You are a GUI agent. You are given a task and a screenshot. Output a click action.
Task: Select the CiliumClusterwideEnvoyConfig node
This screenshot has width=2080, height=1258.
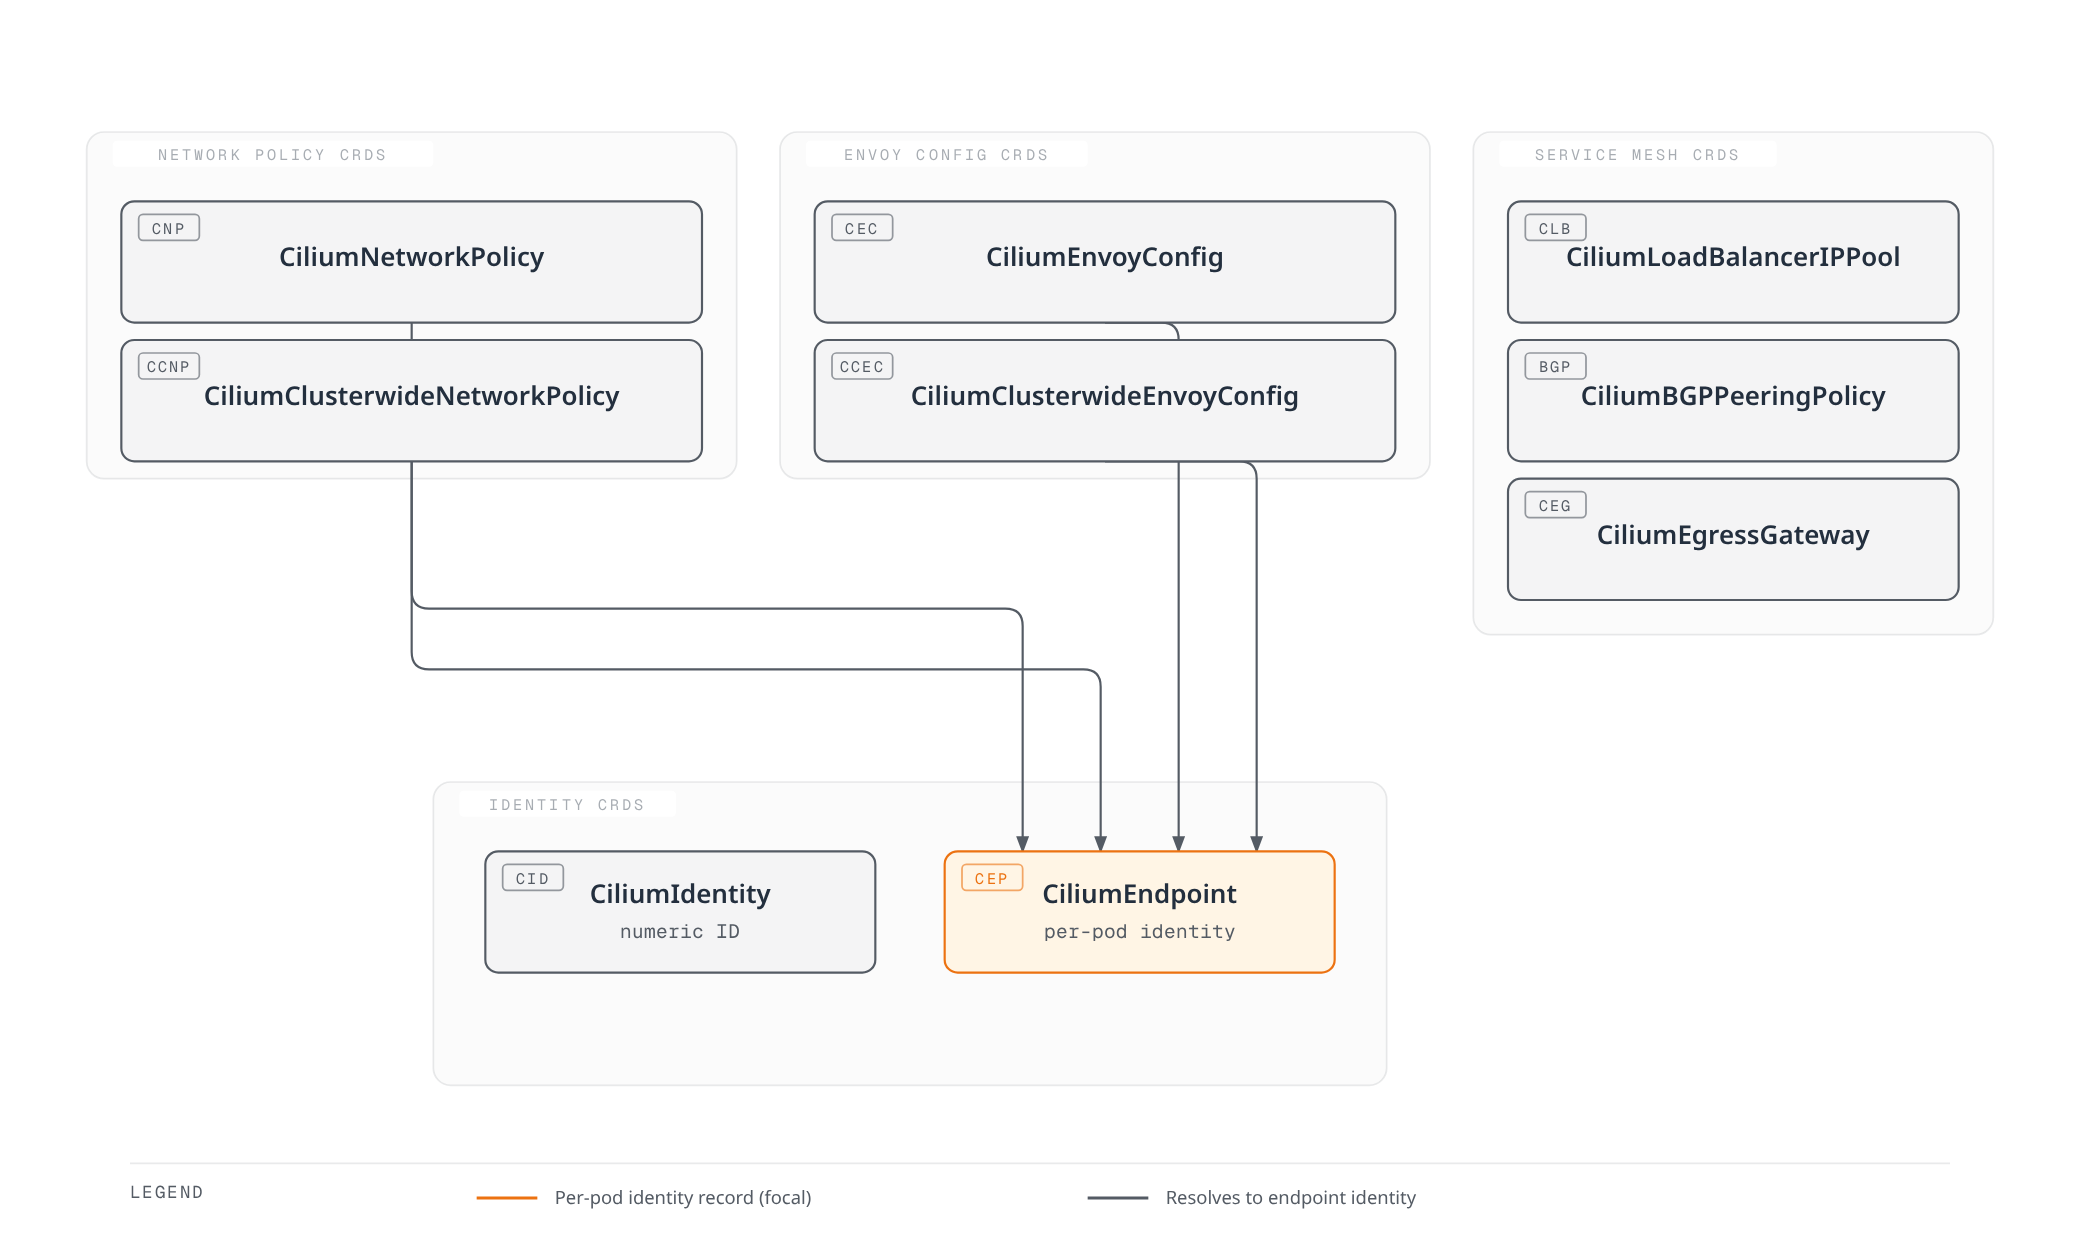coord(1104,401)
